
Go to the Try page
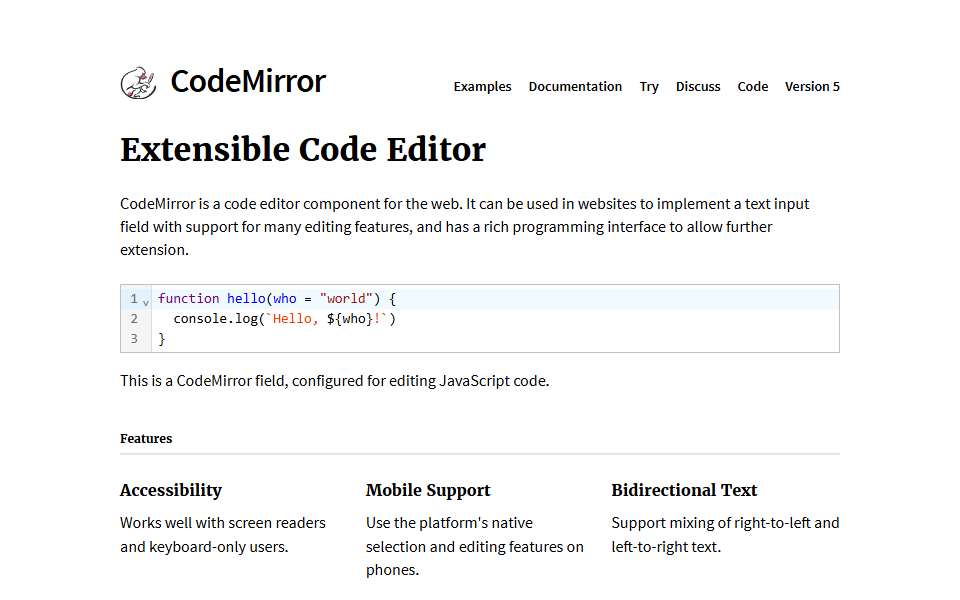pyautogui.click(x=649, y=86)
